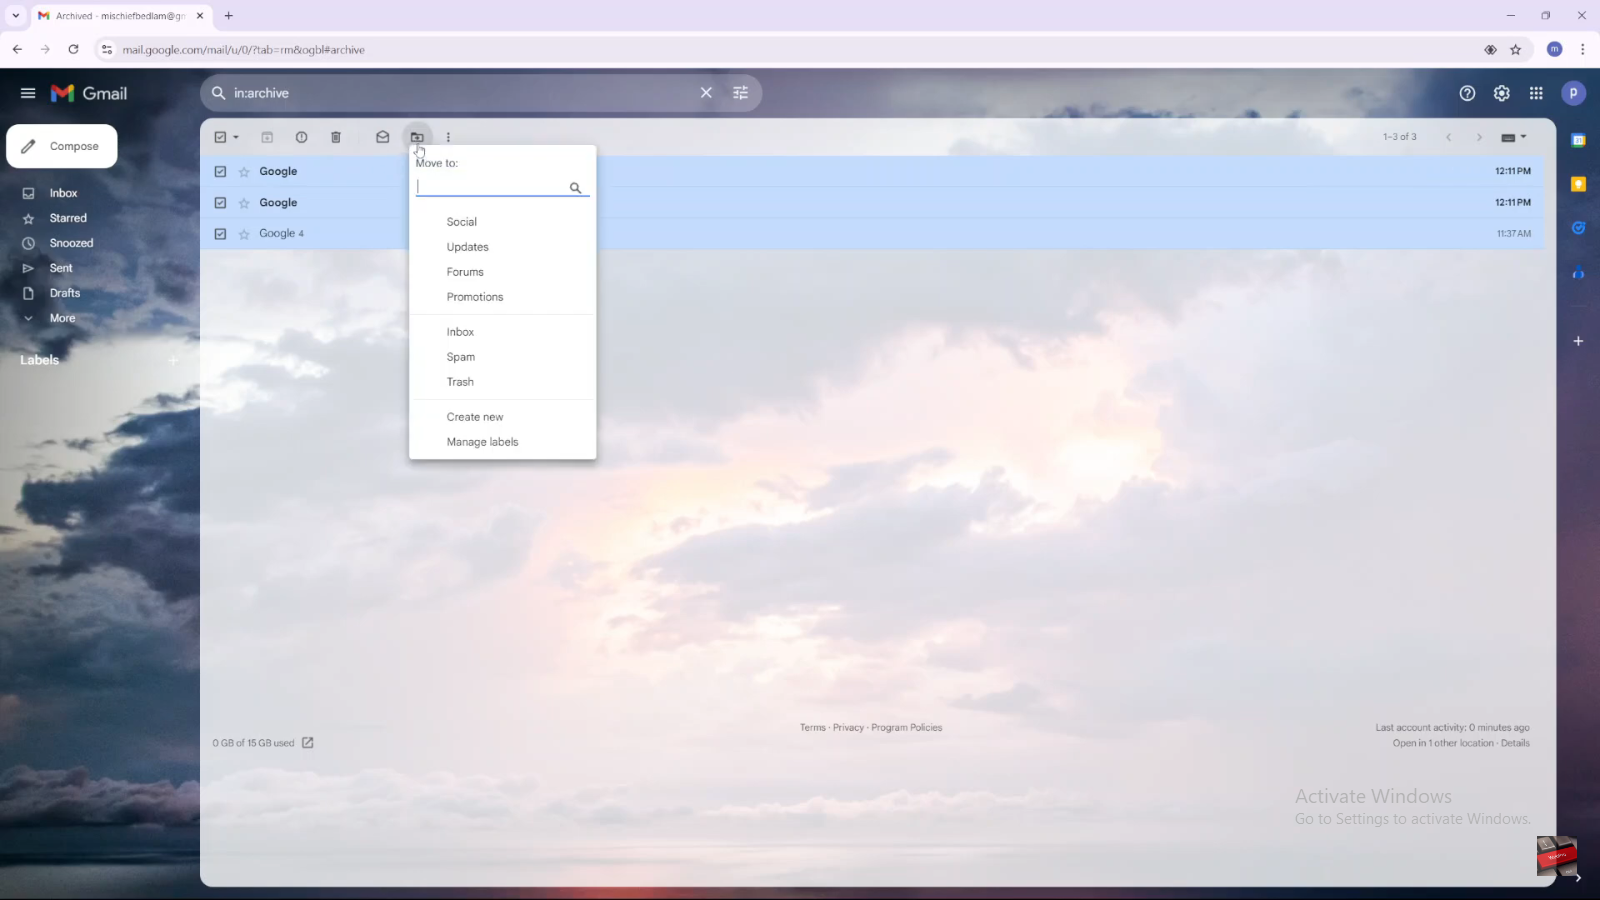Screen dimensions: 1600x900
Task: Open the select dropdown arrow beside checkbox
Action: 236,137
